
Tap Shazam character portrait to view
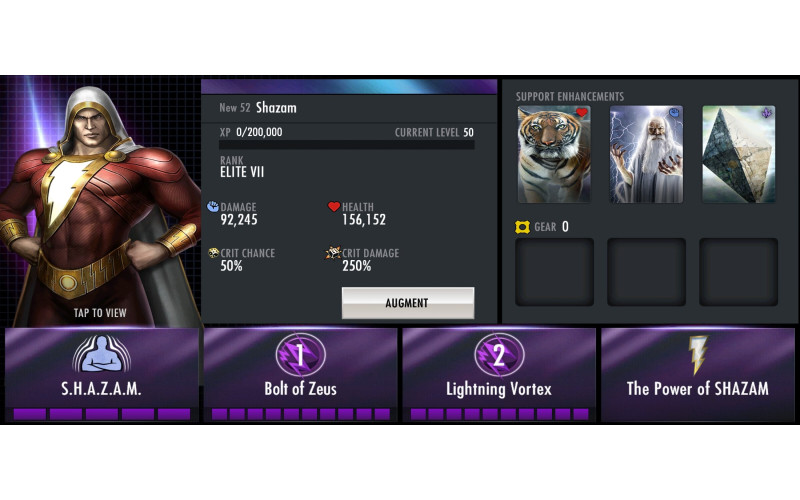[x=101, y=202]
